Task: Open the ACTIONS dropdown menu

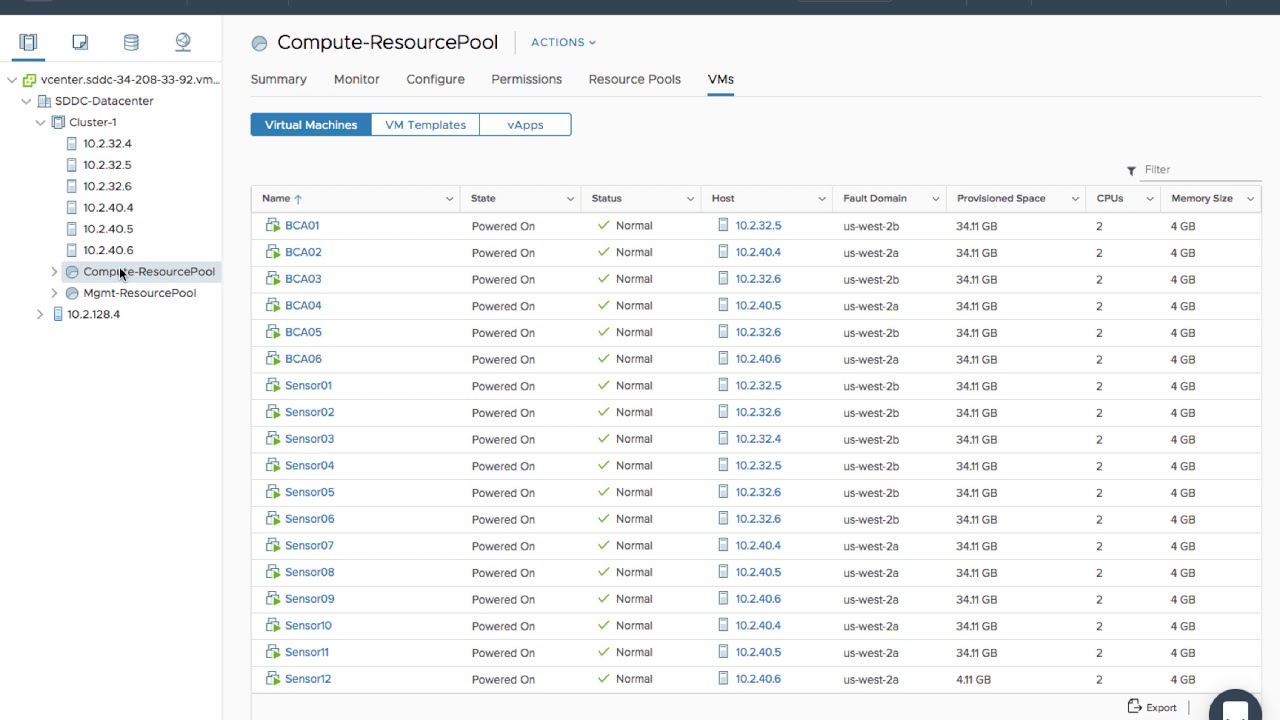Action: (563, 42)
